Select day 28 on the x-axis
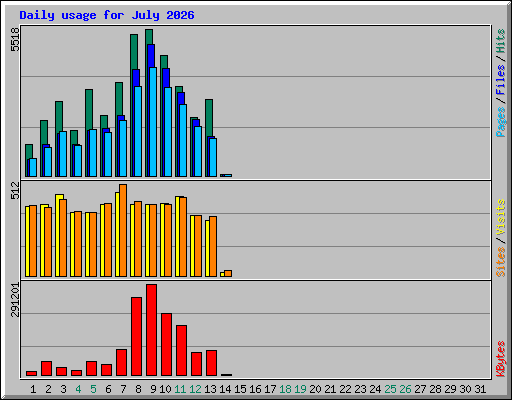 click(435, 389)
